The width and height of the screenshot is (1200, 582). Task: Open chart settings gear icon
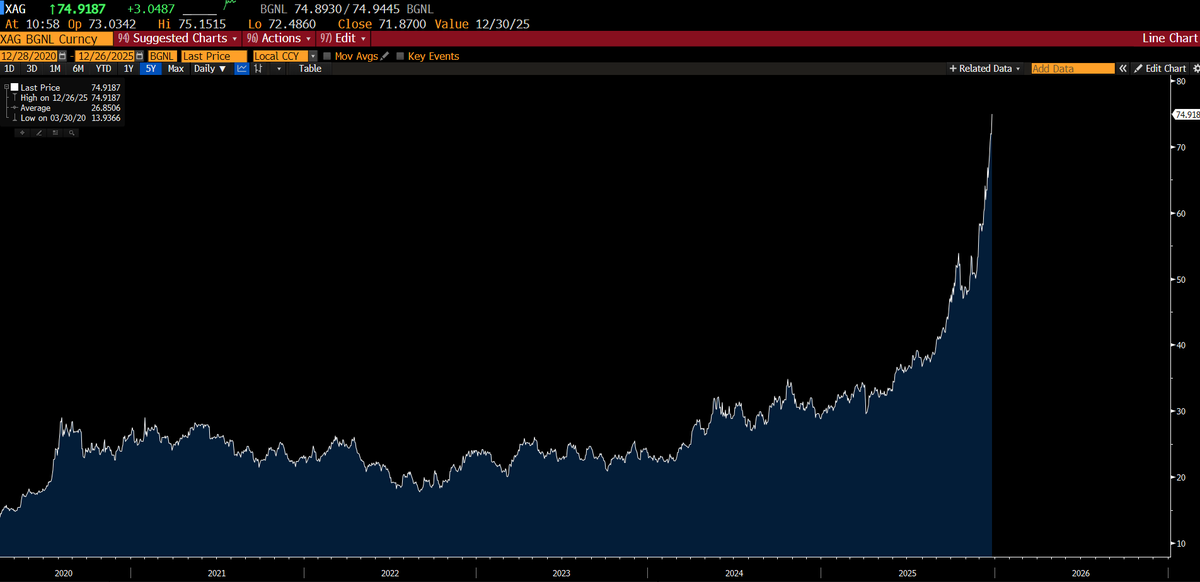pos(1195,68)
